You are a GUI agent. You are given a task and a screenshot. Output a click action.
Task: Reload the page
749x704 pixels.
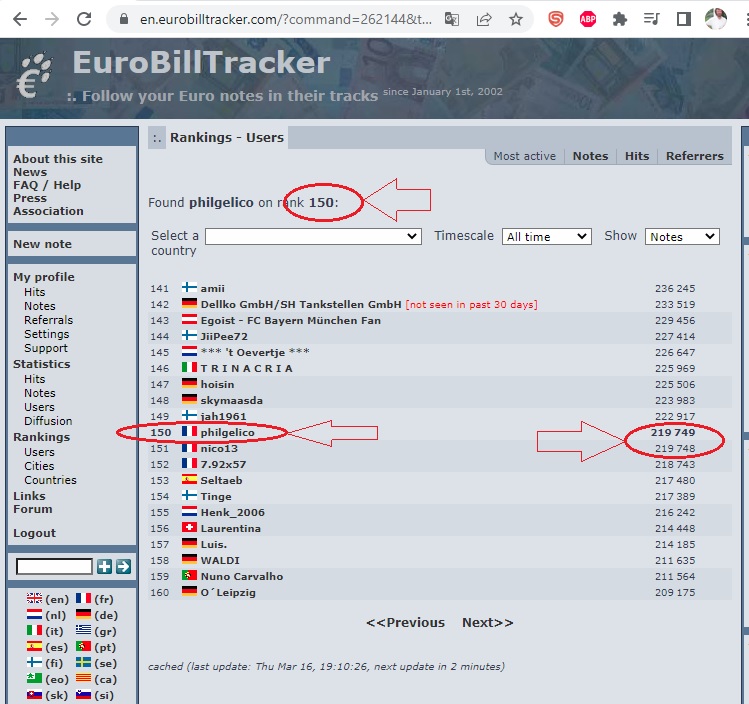pos(85,19)
